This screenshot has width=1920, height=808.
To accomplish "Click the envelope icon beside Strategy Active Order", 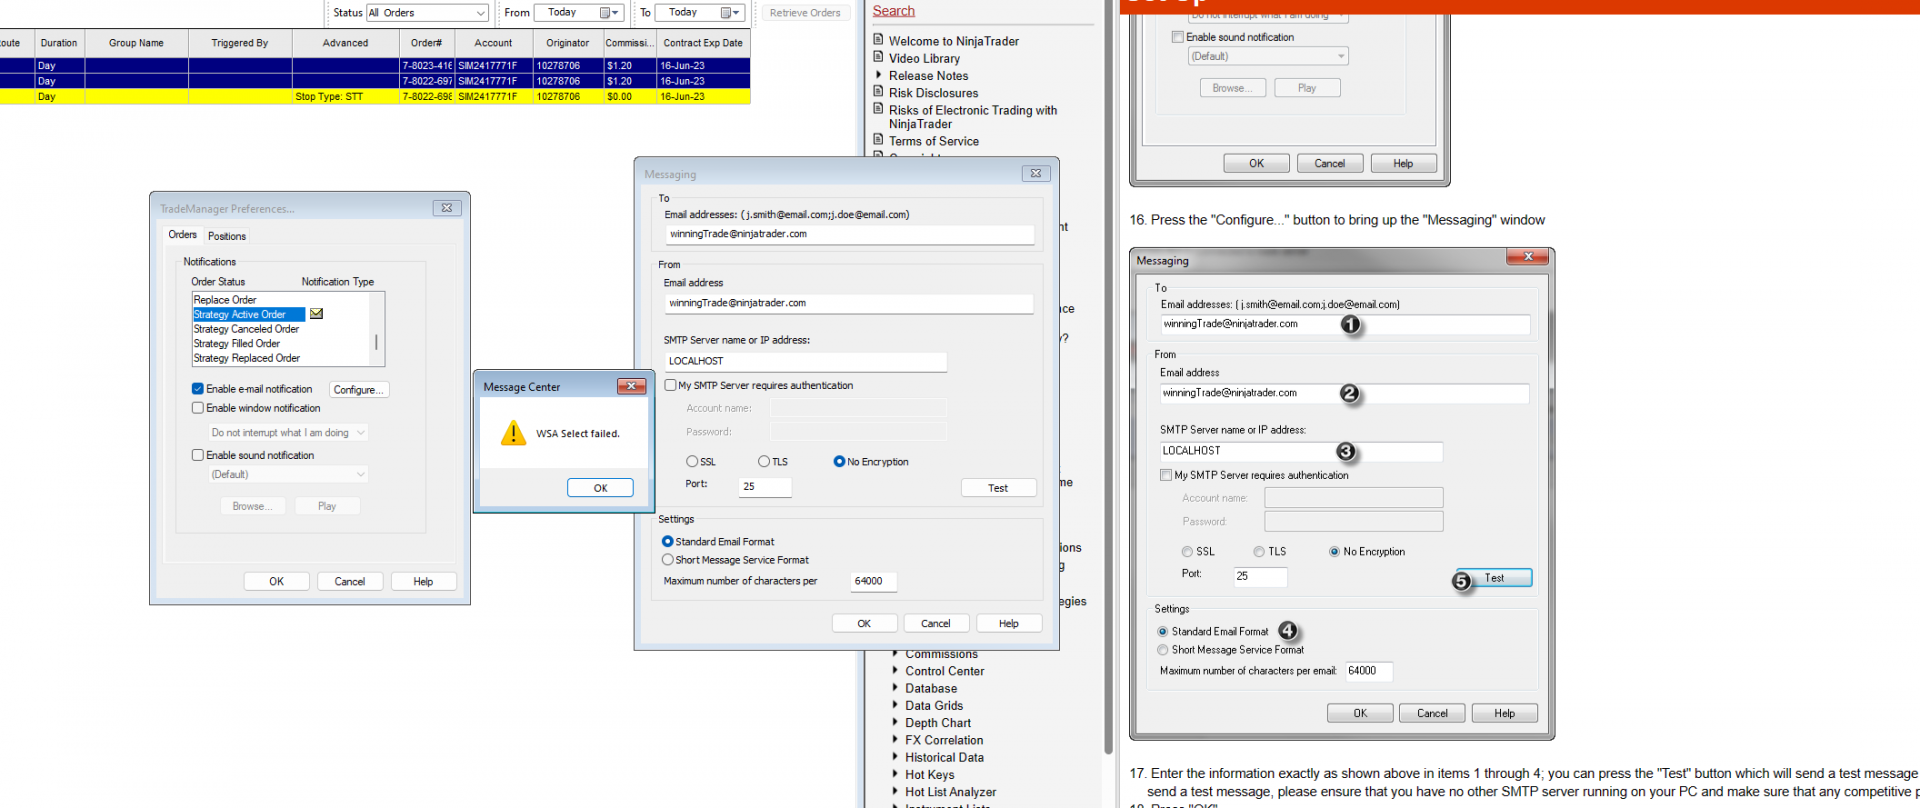I will pos(316,314).
